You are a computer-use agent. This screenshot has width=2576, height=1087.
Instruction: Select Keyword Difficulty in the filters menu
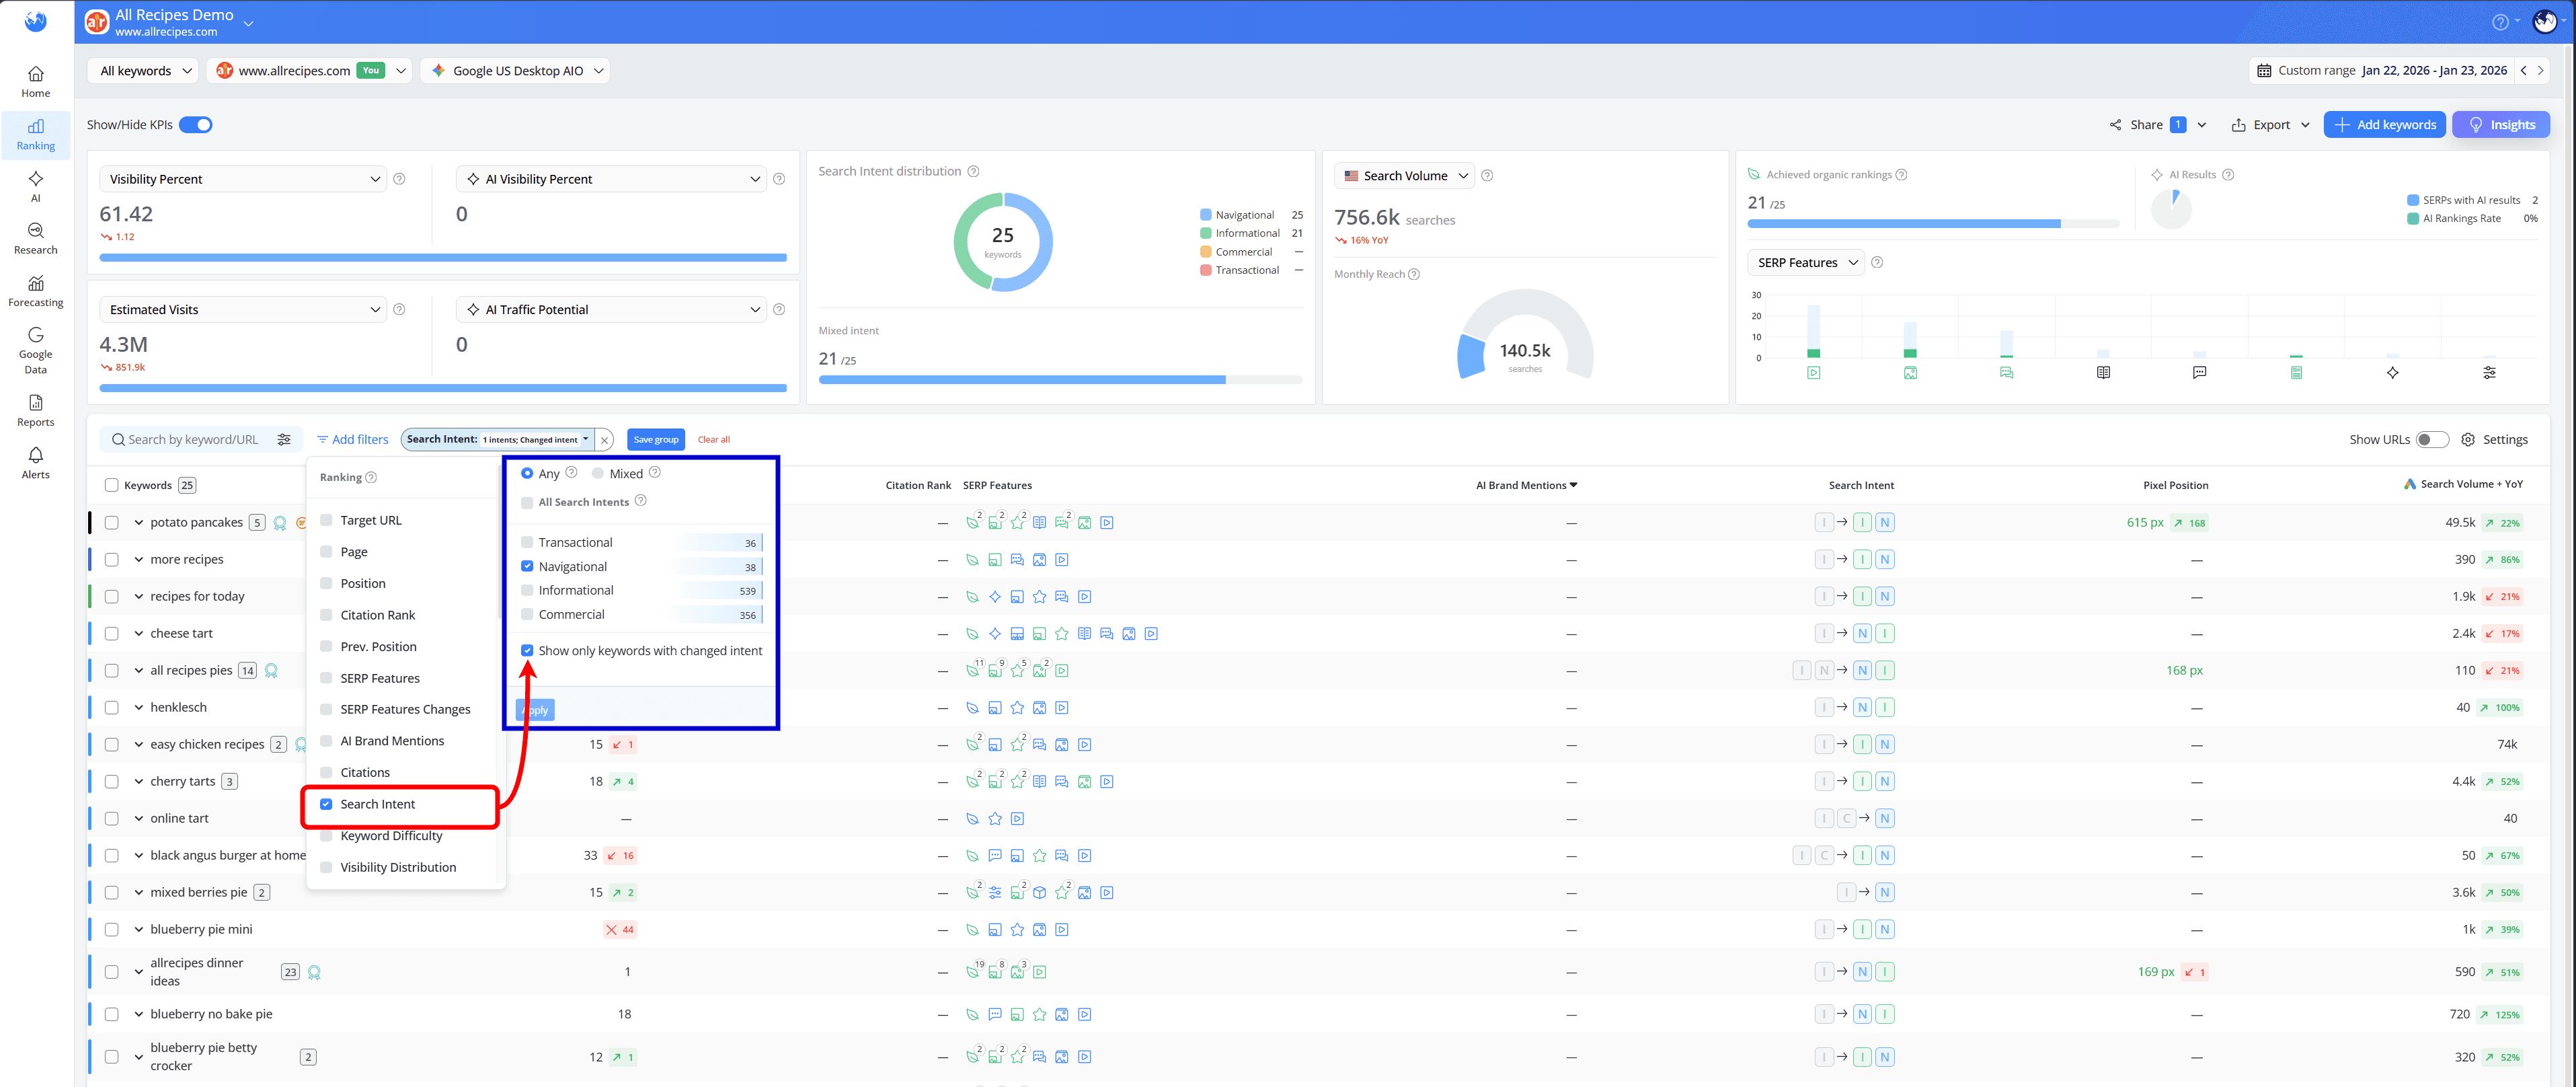pos(391,835)
